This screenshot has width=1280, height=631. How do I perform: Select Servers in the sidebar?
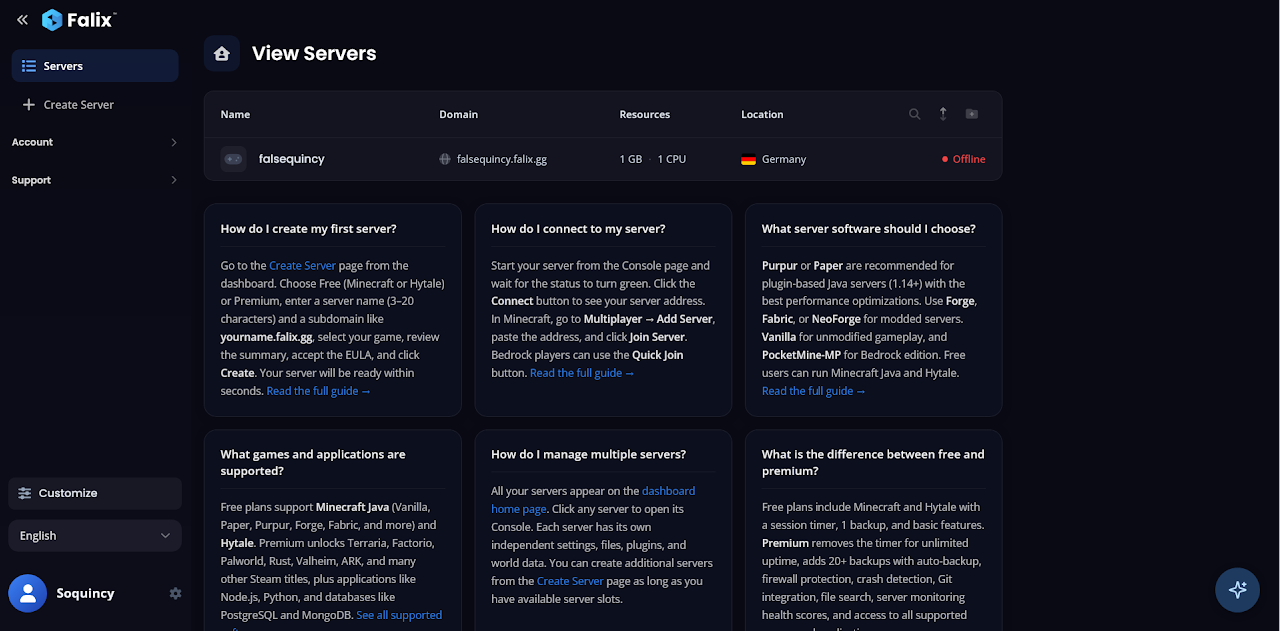pyautogui.click(x=95, y=66)
